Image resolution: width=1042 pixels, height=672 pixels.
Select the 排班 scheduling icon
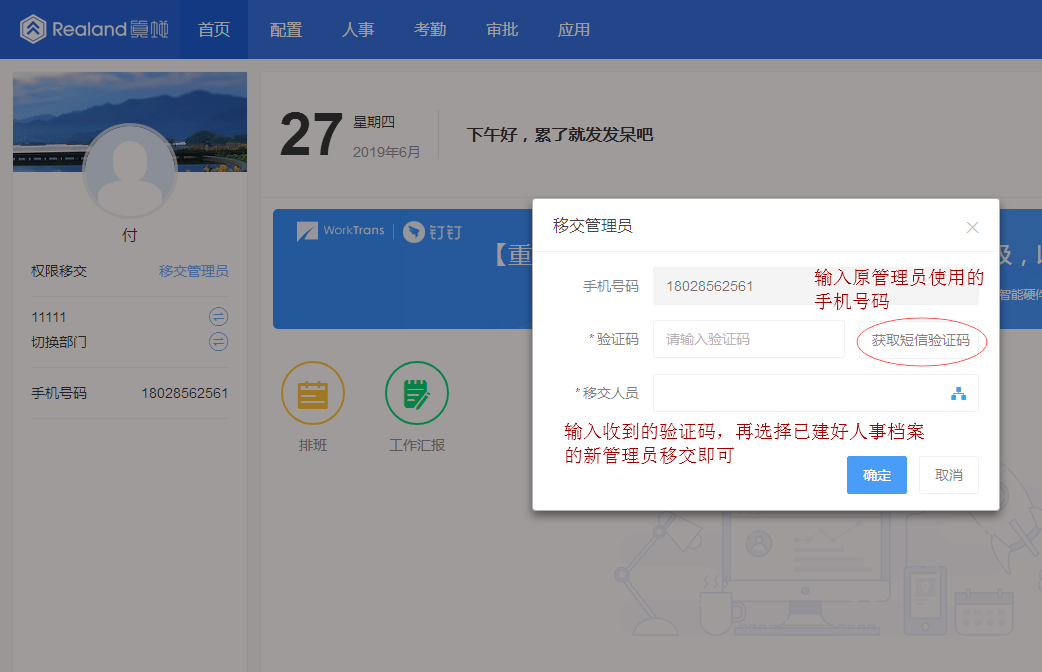pyautogui.click(x=312, y=392)
